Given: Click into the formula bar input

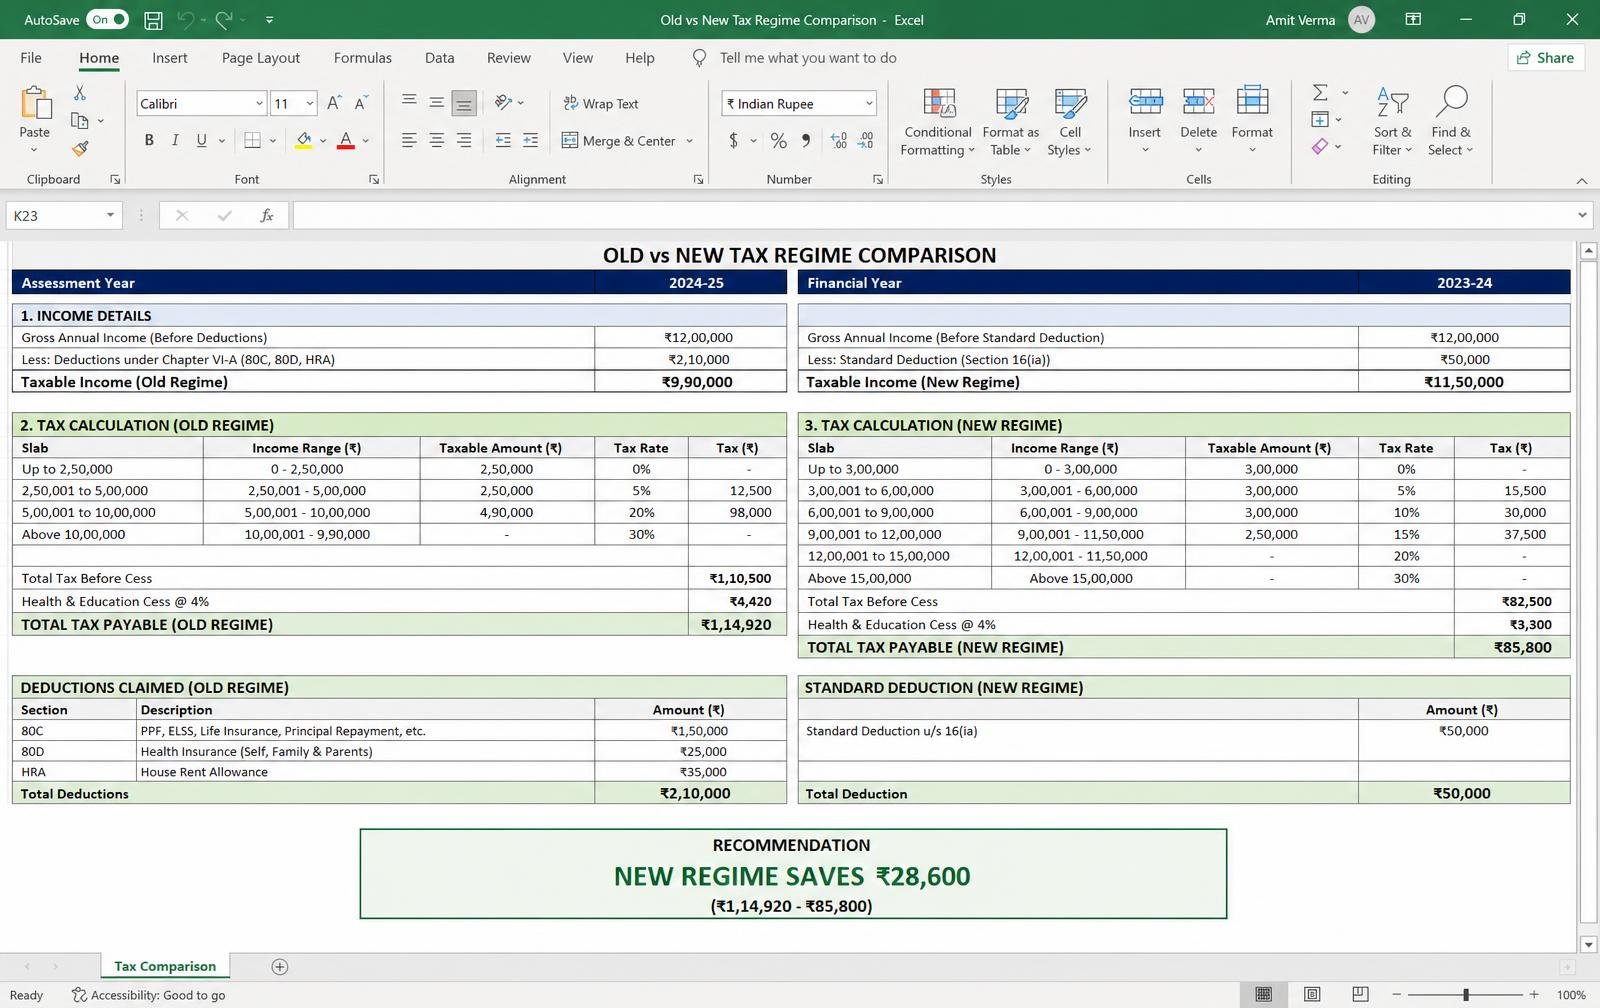Looking at the screenshot, I should pyautogui.click(x=932, y=215).
